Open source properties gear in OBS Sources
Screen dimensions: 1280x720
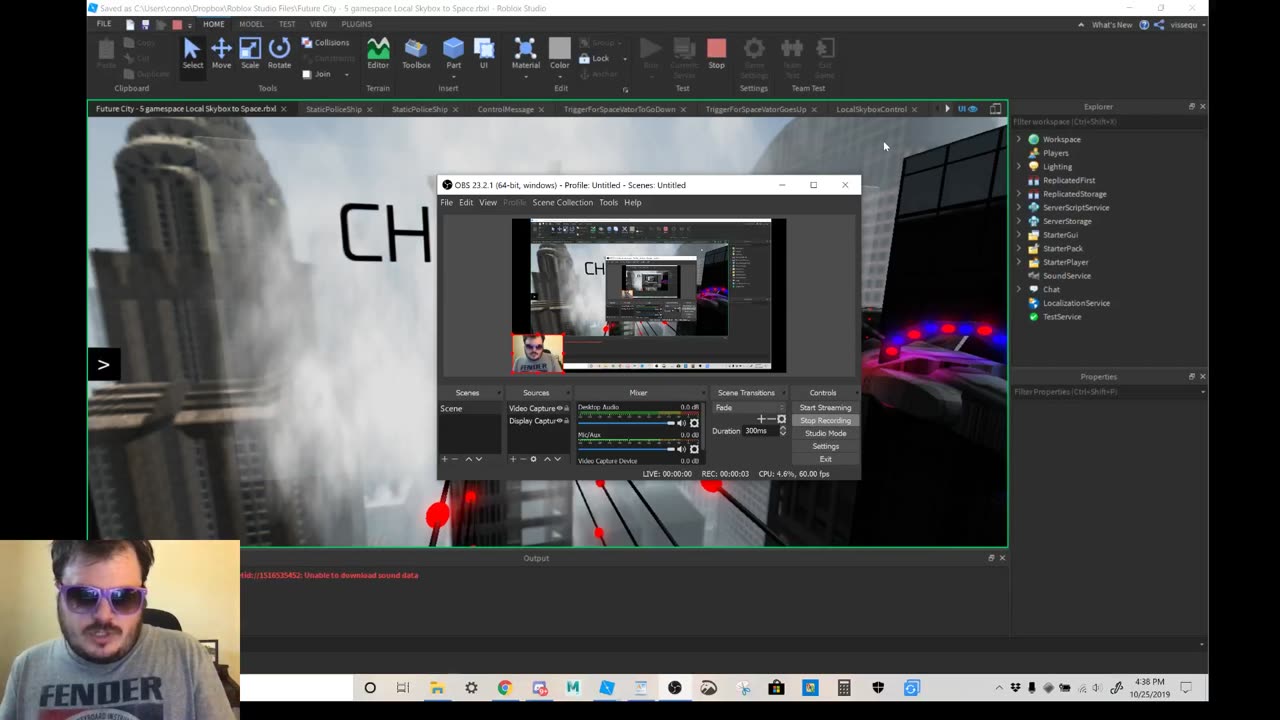tap(533, 459)
